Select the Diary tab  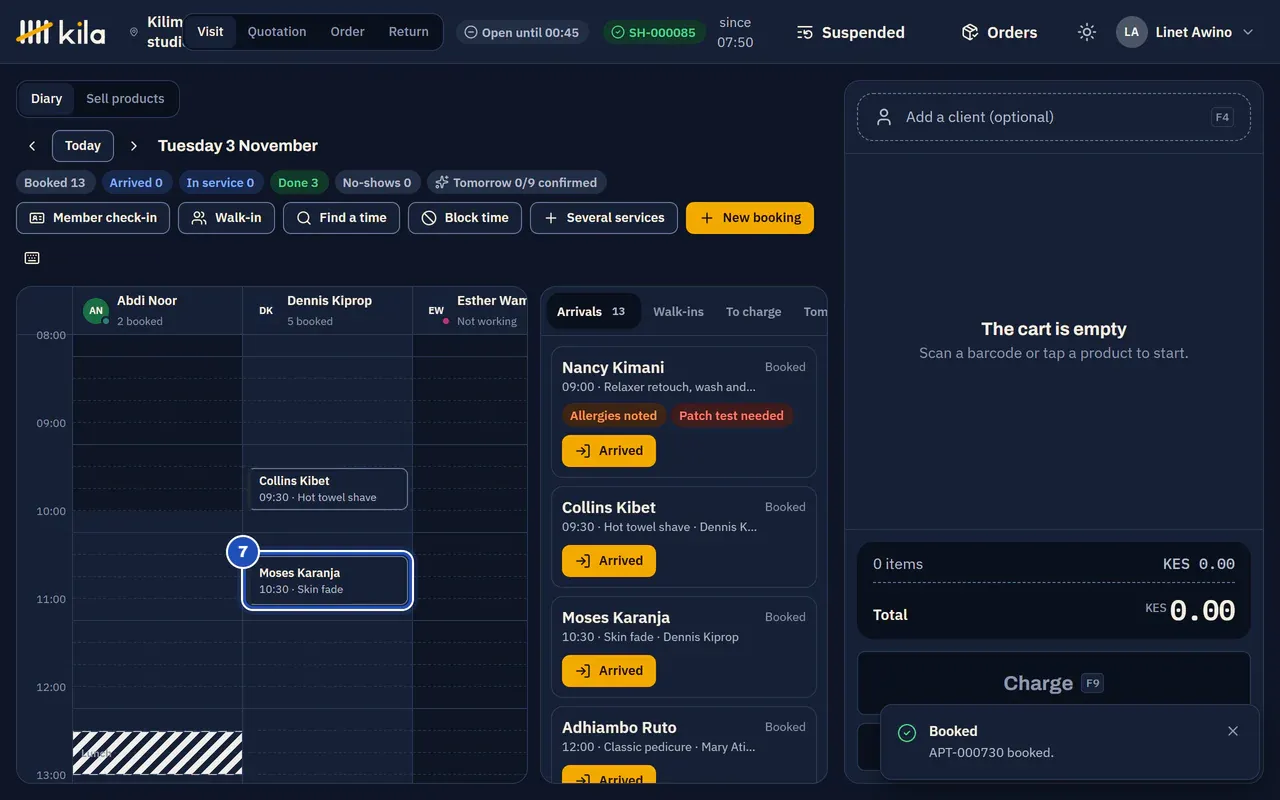tap(46, 99)
